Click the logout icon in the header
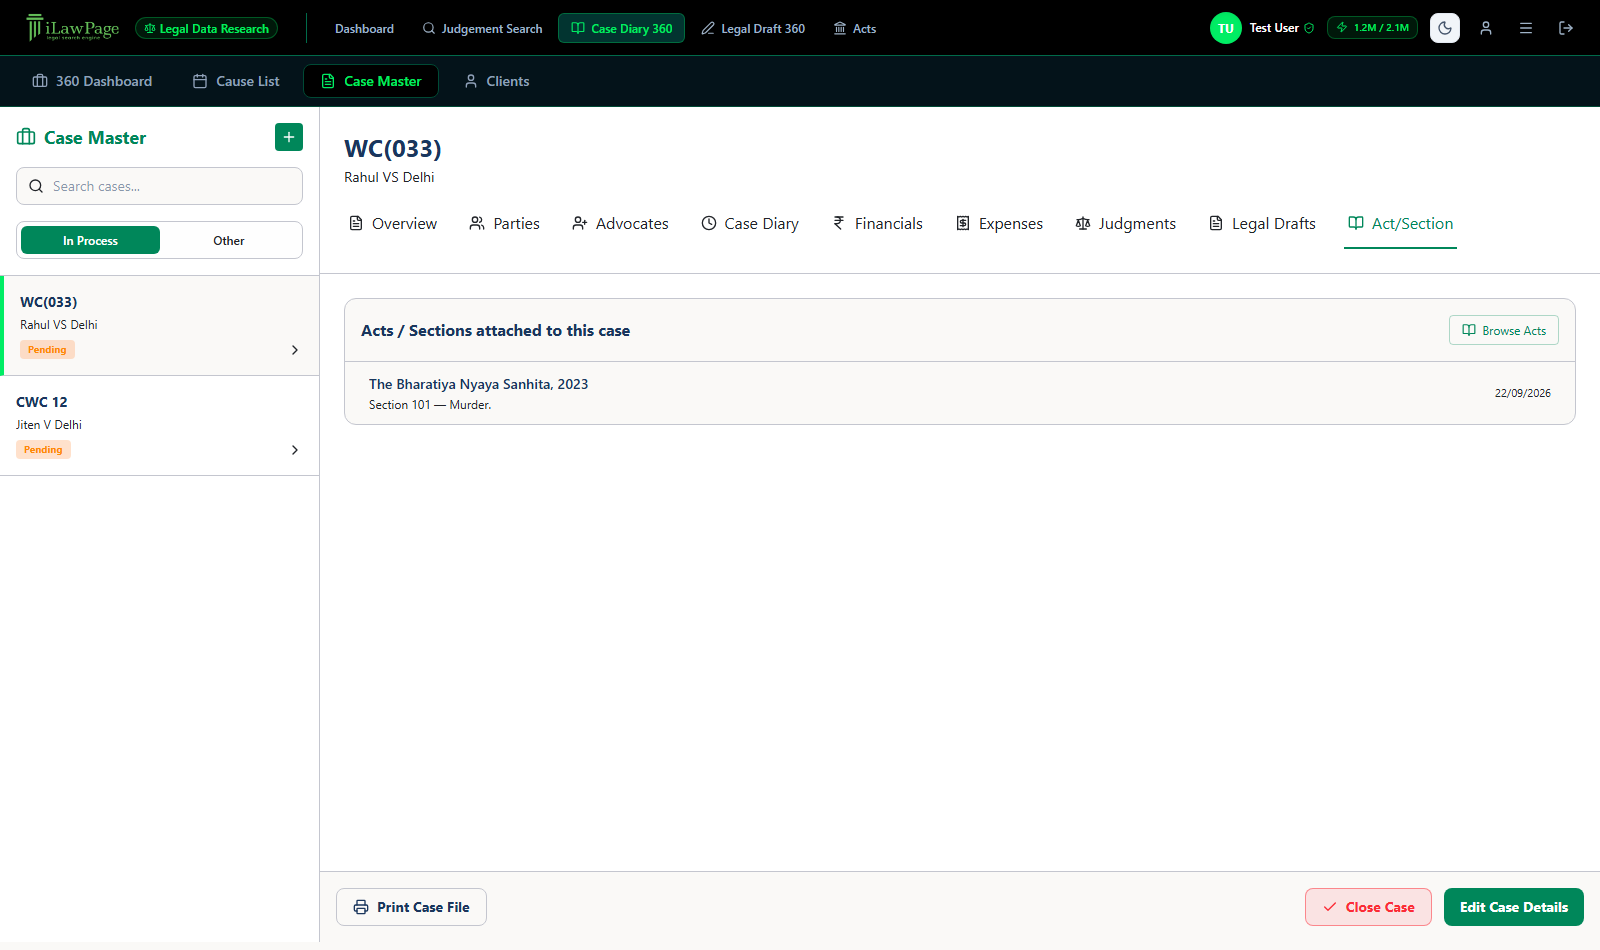Viewport: 1600px width, 950px height. pos(1566,28)
